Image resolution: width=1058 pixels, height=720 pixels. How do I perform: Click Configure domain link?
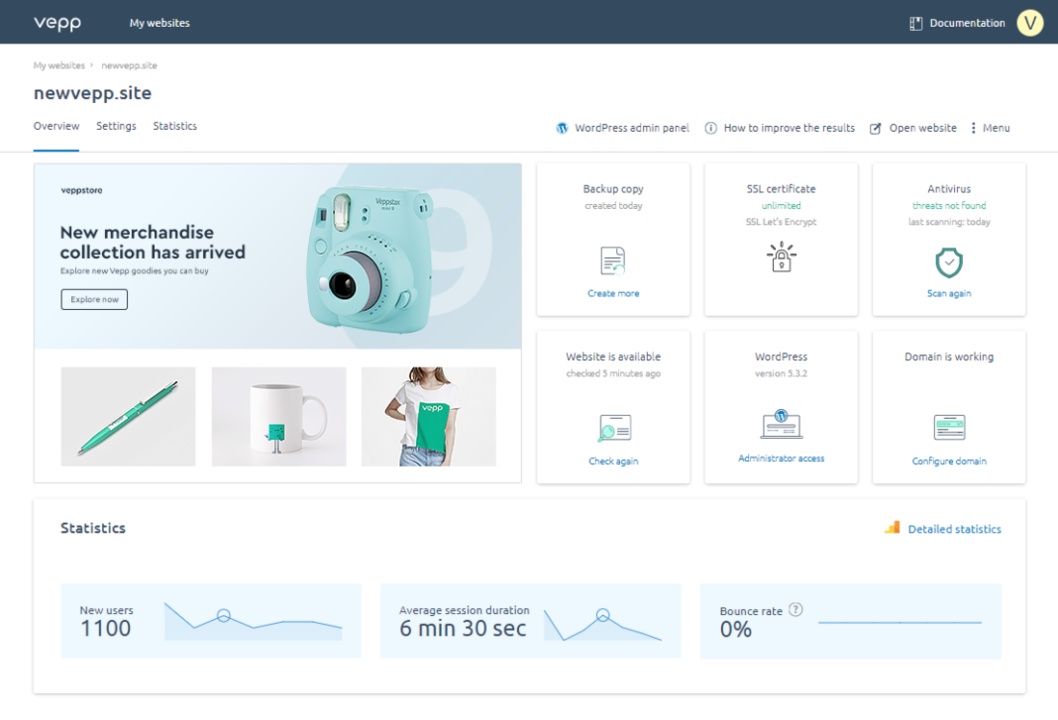point(948,461)
